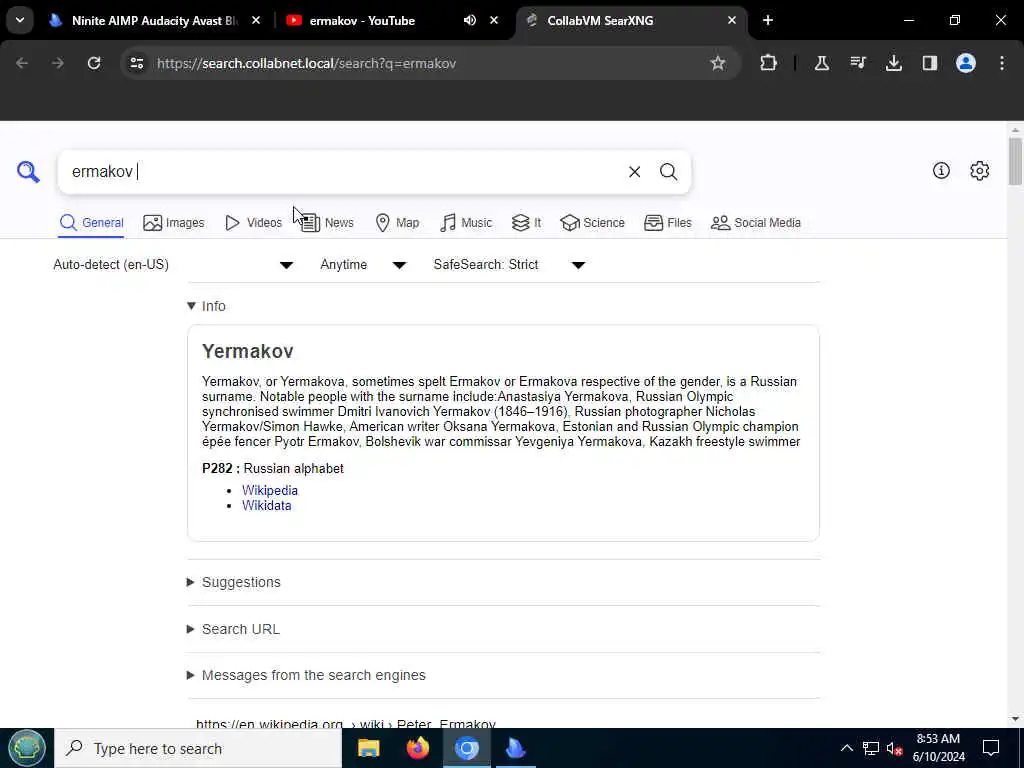
Task: Clear the search query with X
Action: pos(634,172)
